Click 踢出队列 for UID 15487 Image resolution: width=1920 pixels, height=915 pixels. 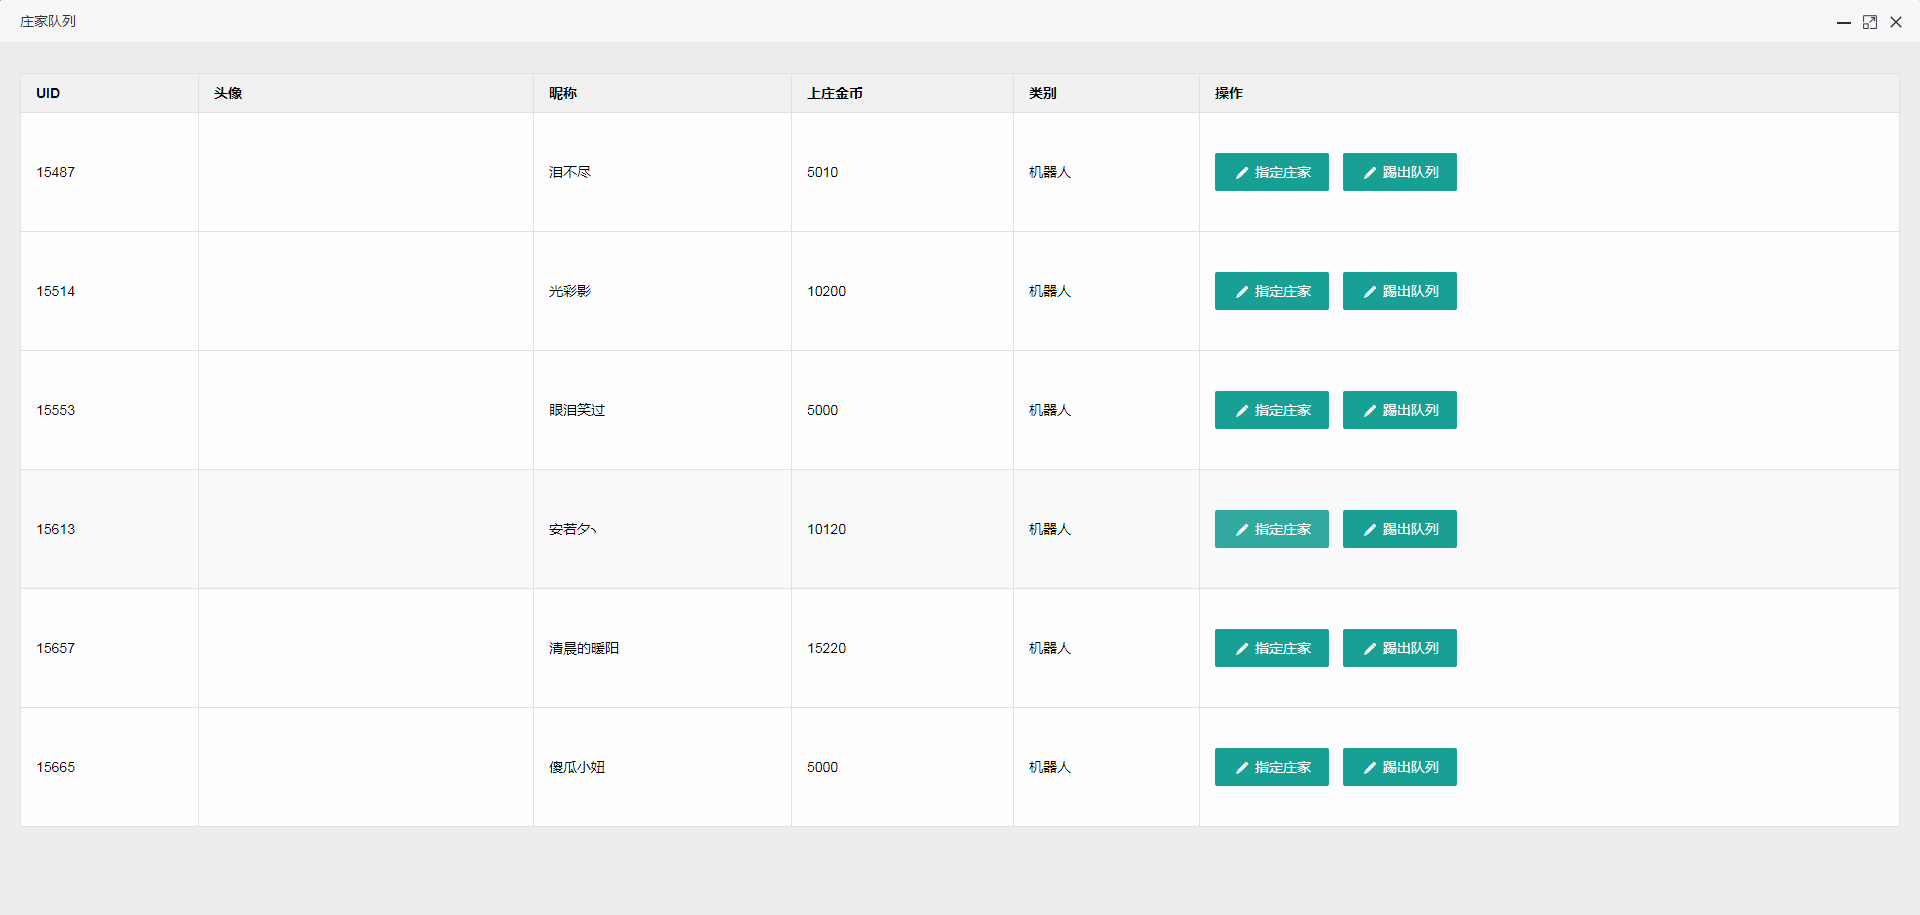(x=1399, y=172)
